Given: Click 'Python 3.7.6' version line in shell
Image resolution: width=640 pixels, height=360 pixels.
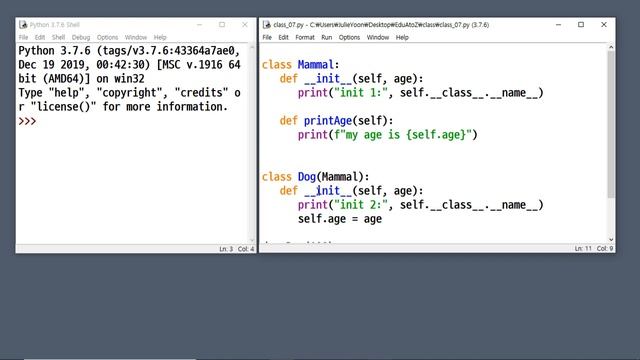Looking at the screenshot, I should coord(129,51).
